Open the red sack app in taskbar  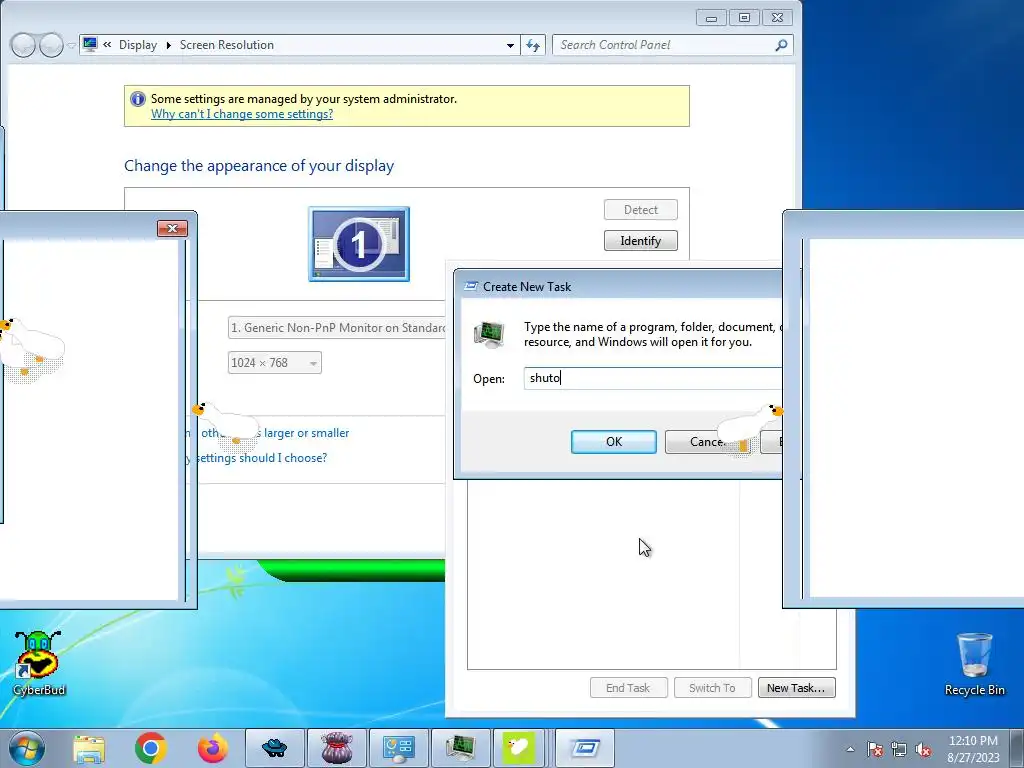coord(337,748)
